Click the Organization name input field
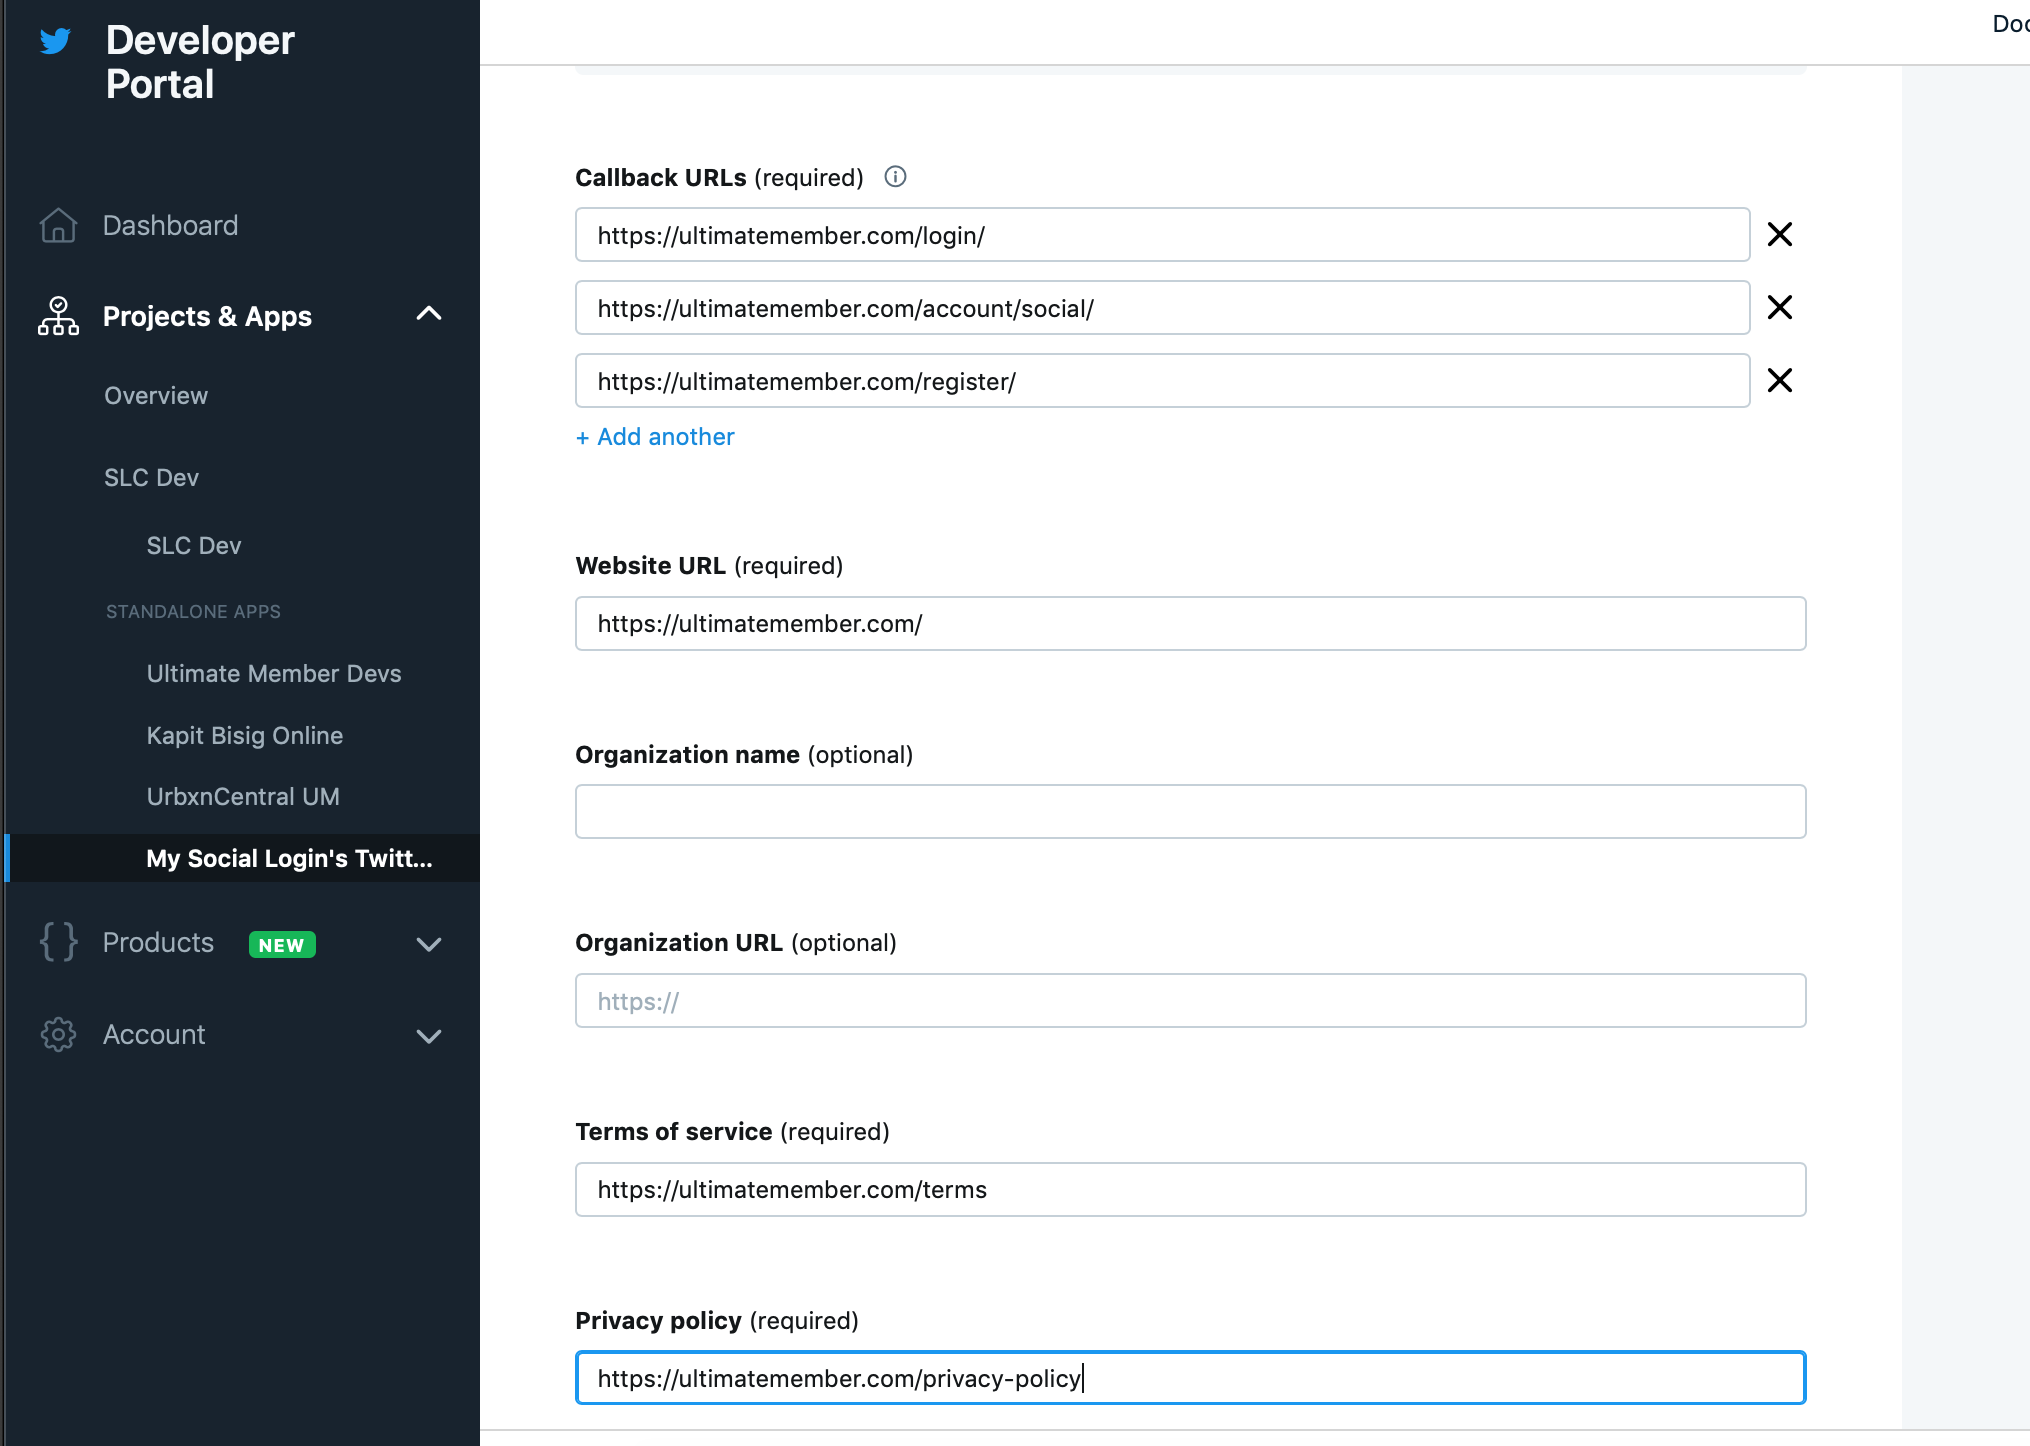The width and height of the screenshot is (2030, 1446). [1190, 812]
